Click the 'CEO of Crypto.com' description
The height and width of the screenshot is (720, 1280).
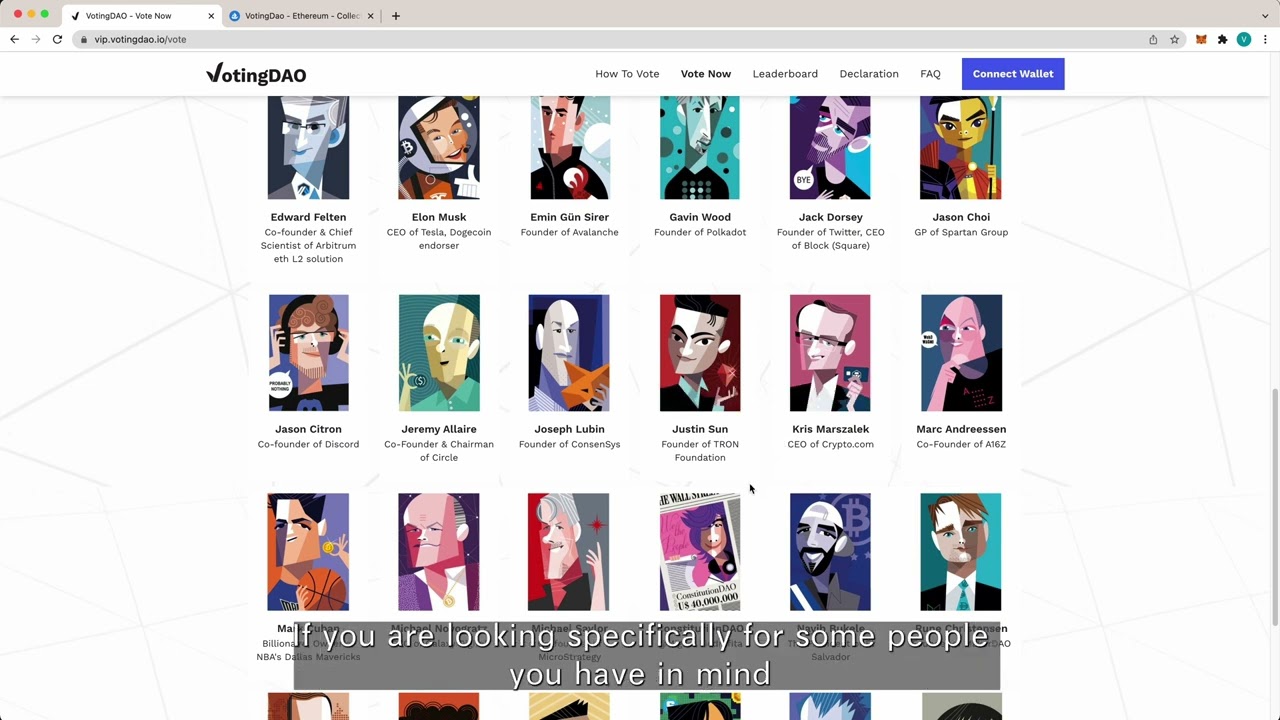(x=830, y=444)
